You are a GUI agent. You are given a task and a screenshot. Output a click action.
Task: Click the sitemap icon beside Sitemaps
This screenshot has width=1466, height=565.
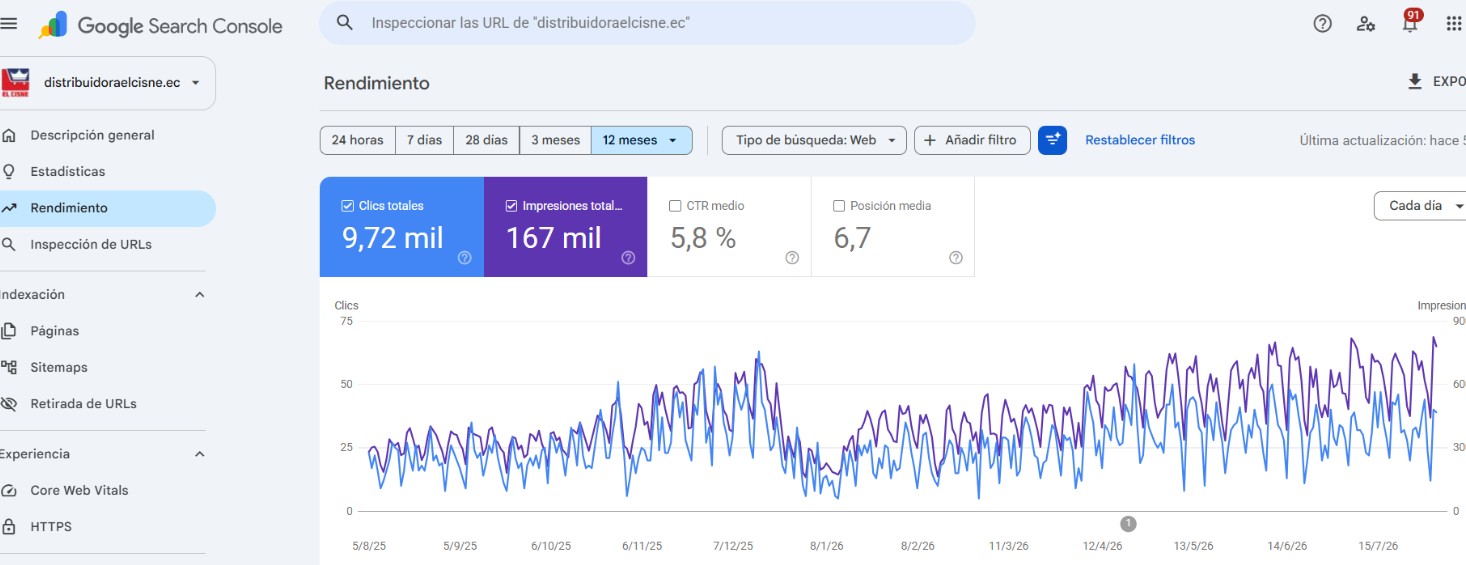tap(9, 367)
